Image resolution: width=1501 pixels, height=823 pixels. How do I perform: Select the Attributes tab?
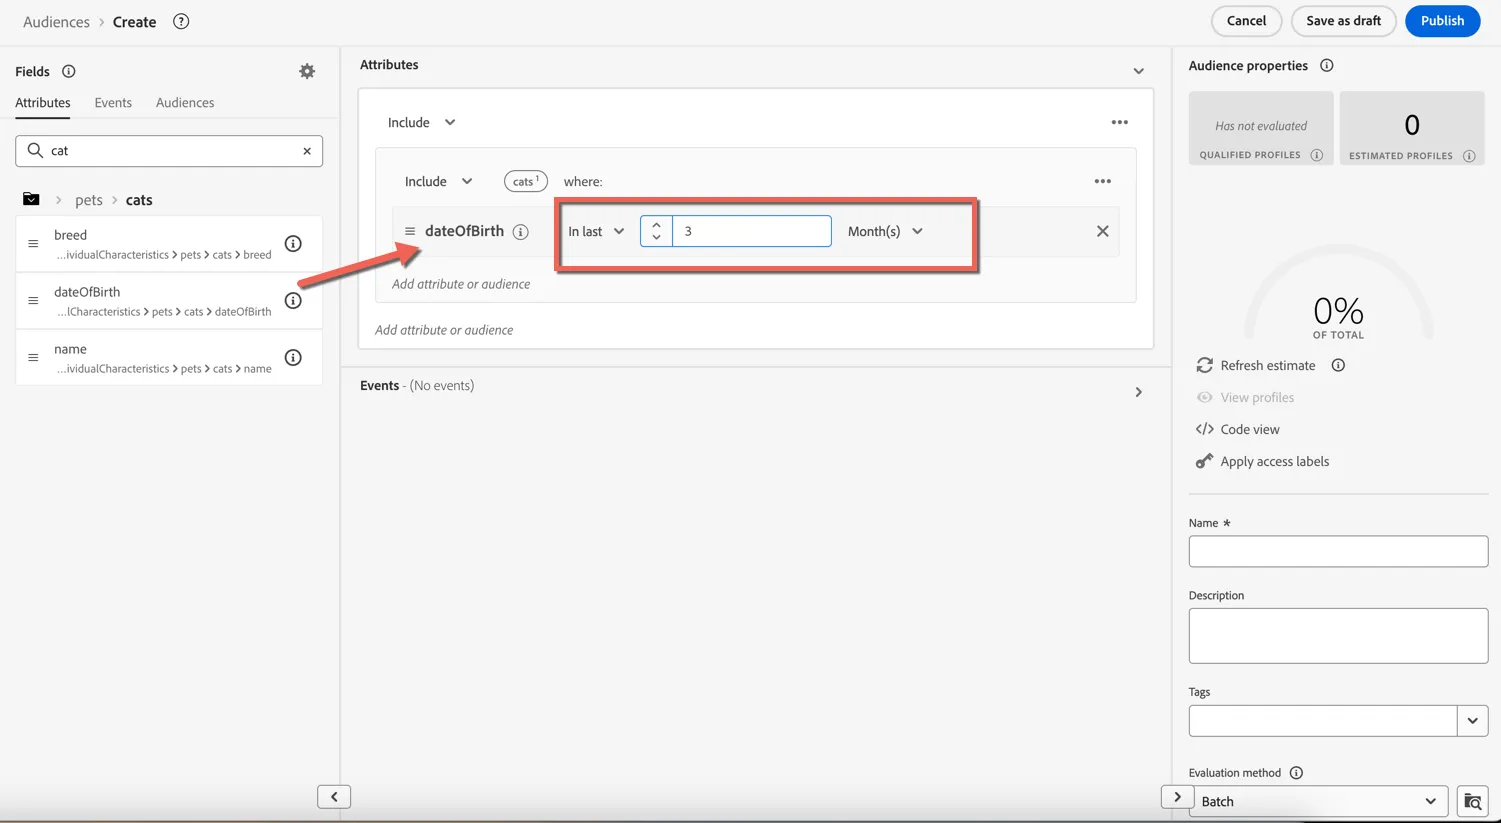[43, 102]
